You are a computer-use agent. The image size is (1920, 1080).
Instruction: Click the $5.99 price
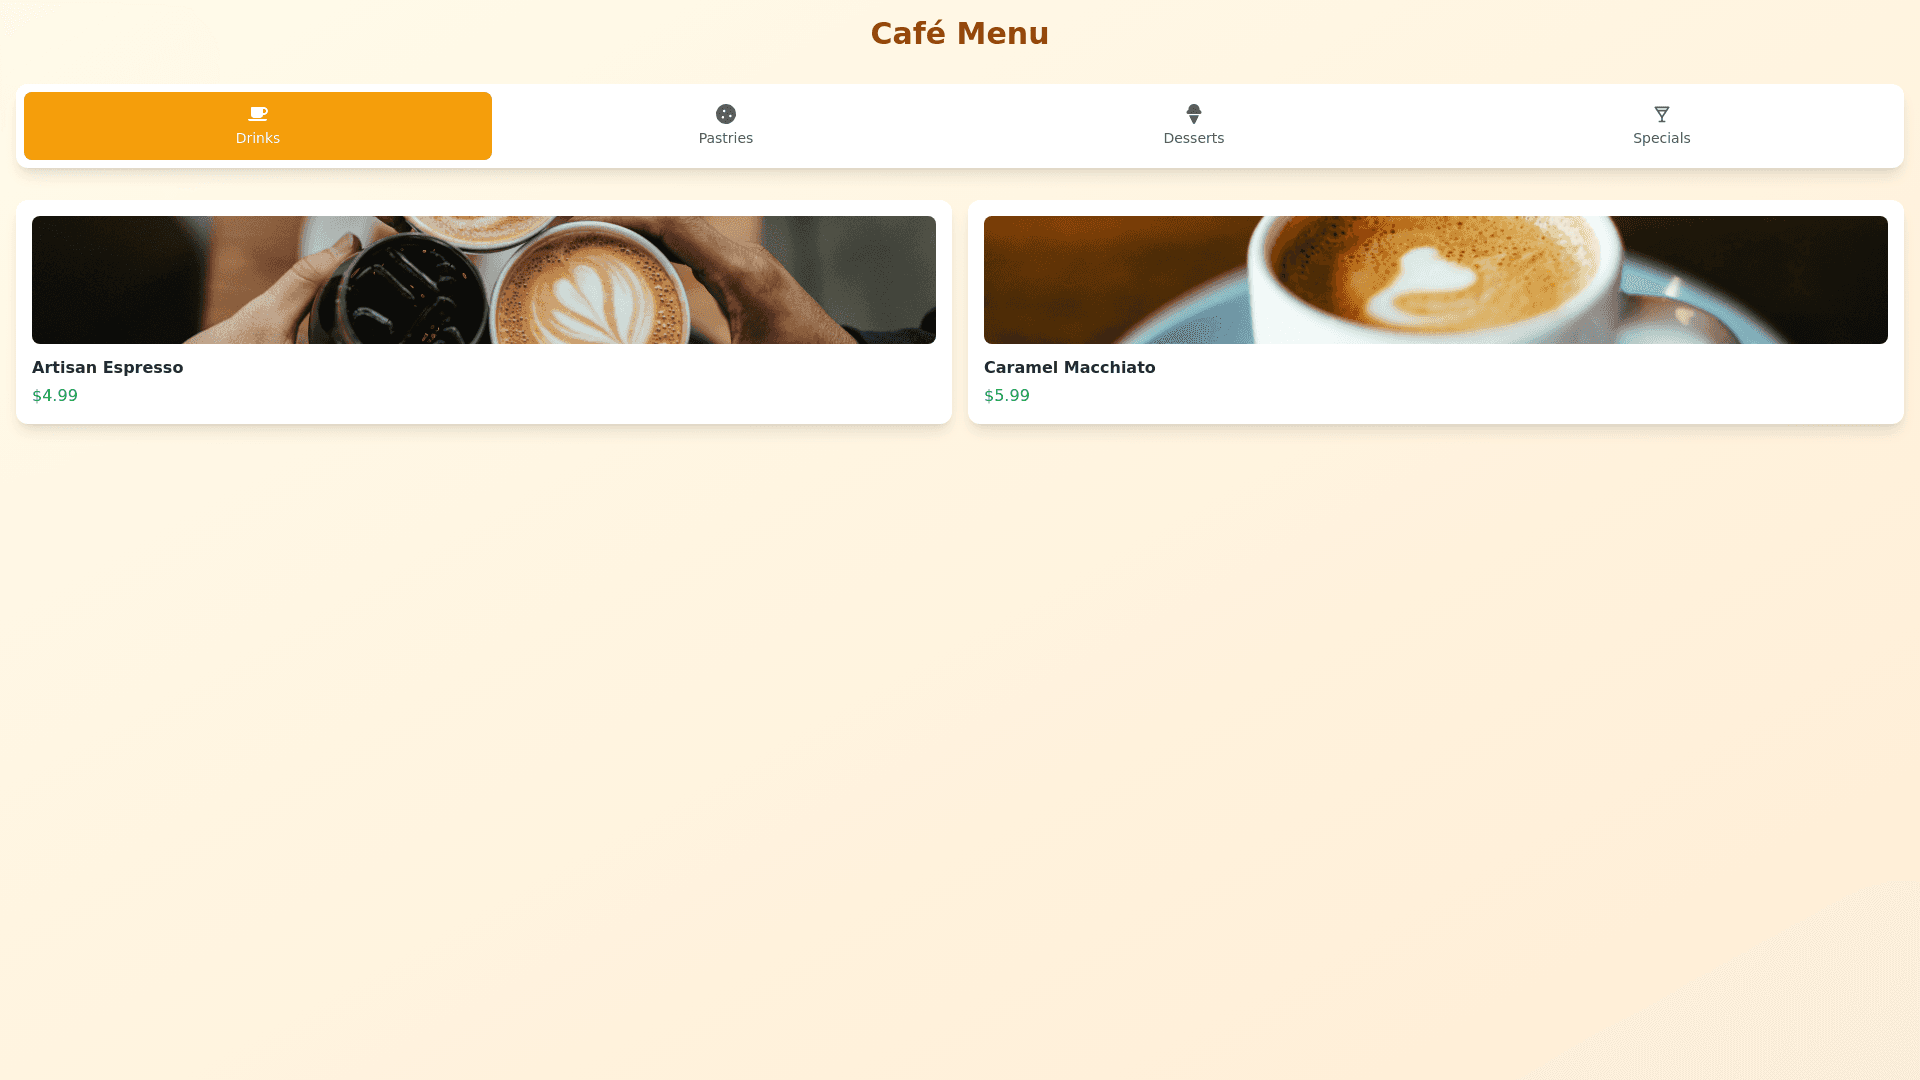coord(1007,396)
